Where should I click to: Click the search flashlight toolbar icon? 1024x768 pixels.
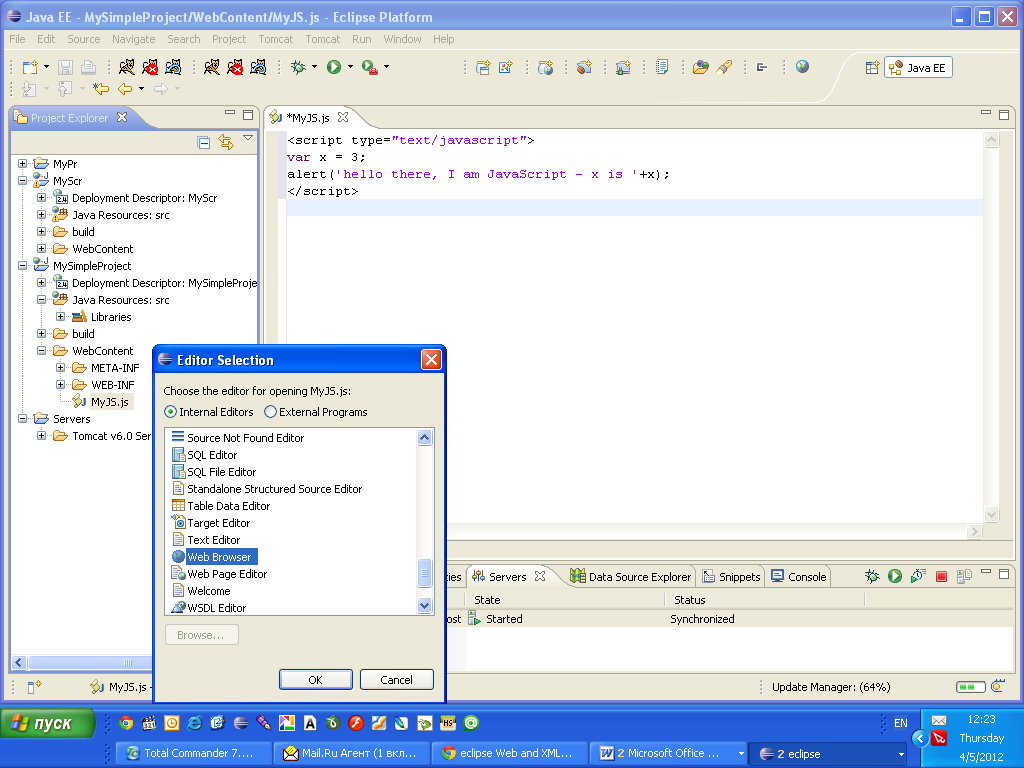[x=724, y=67]
